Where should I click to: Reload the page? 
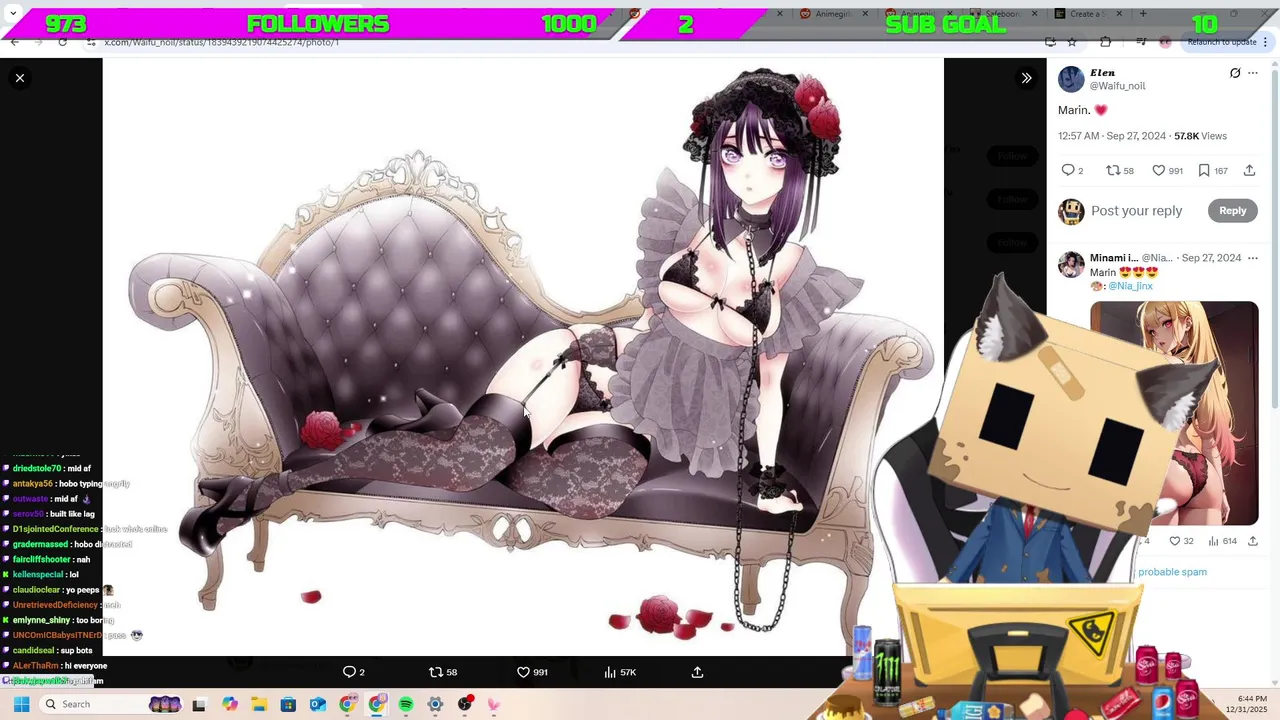[63, 42]
